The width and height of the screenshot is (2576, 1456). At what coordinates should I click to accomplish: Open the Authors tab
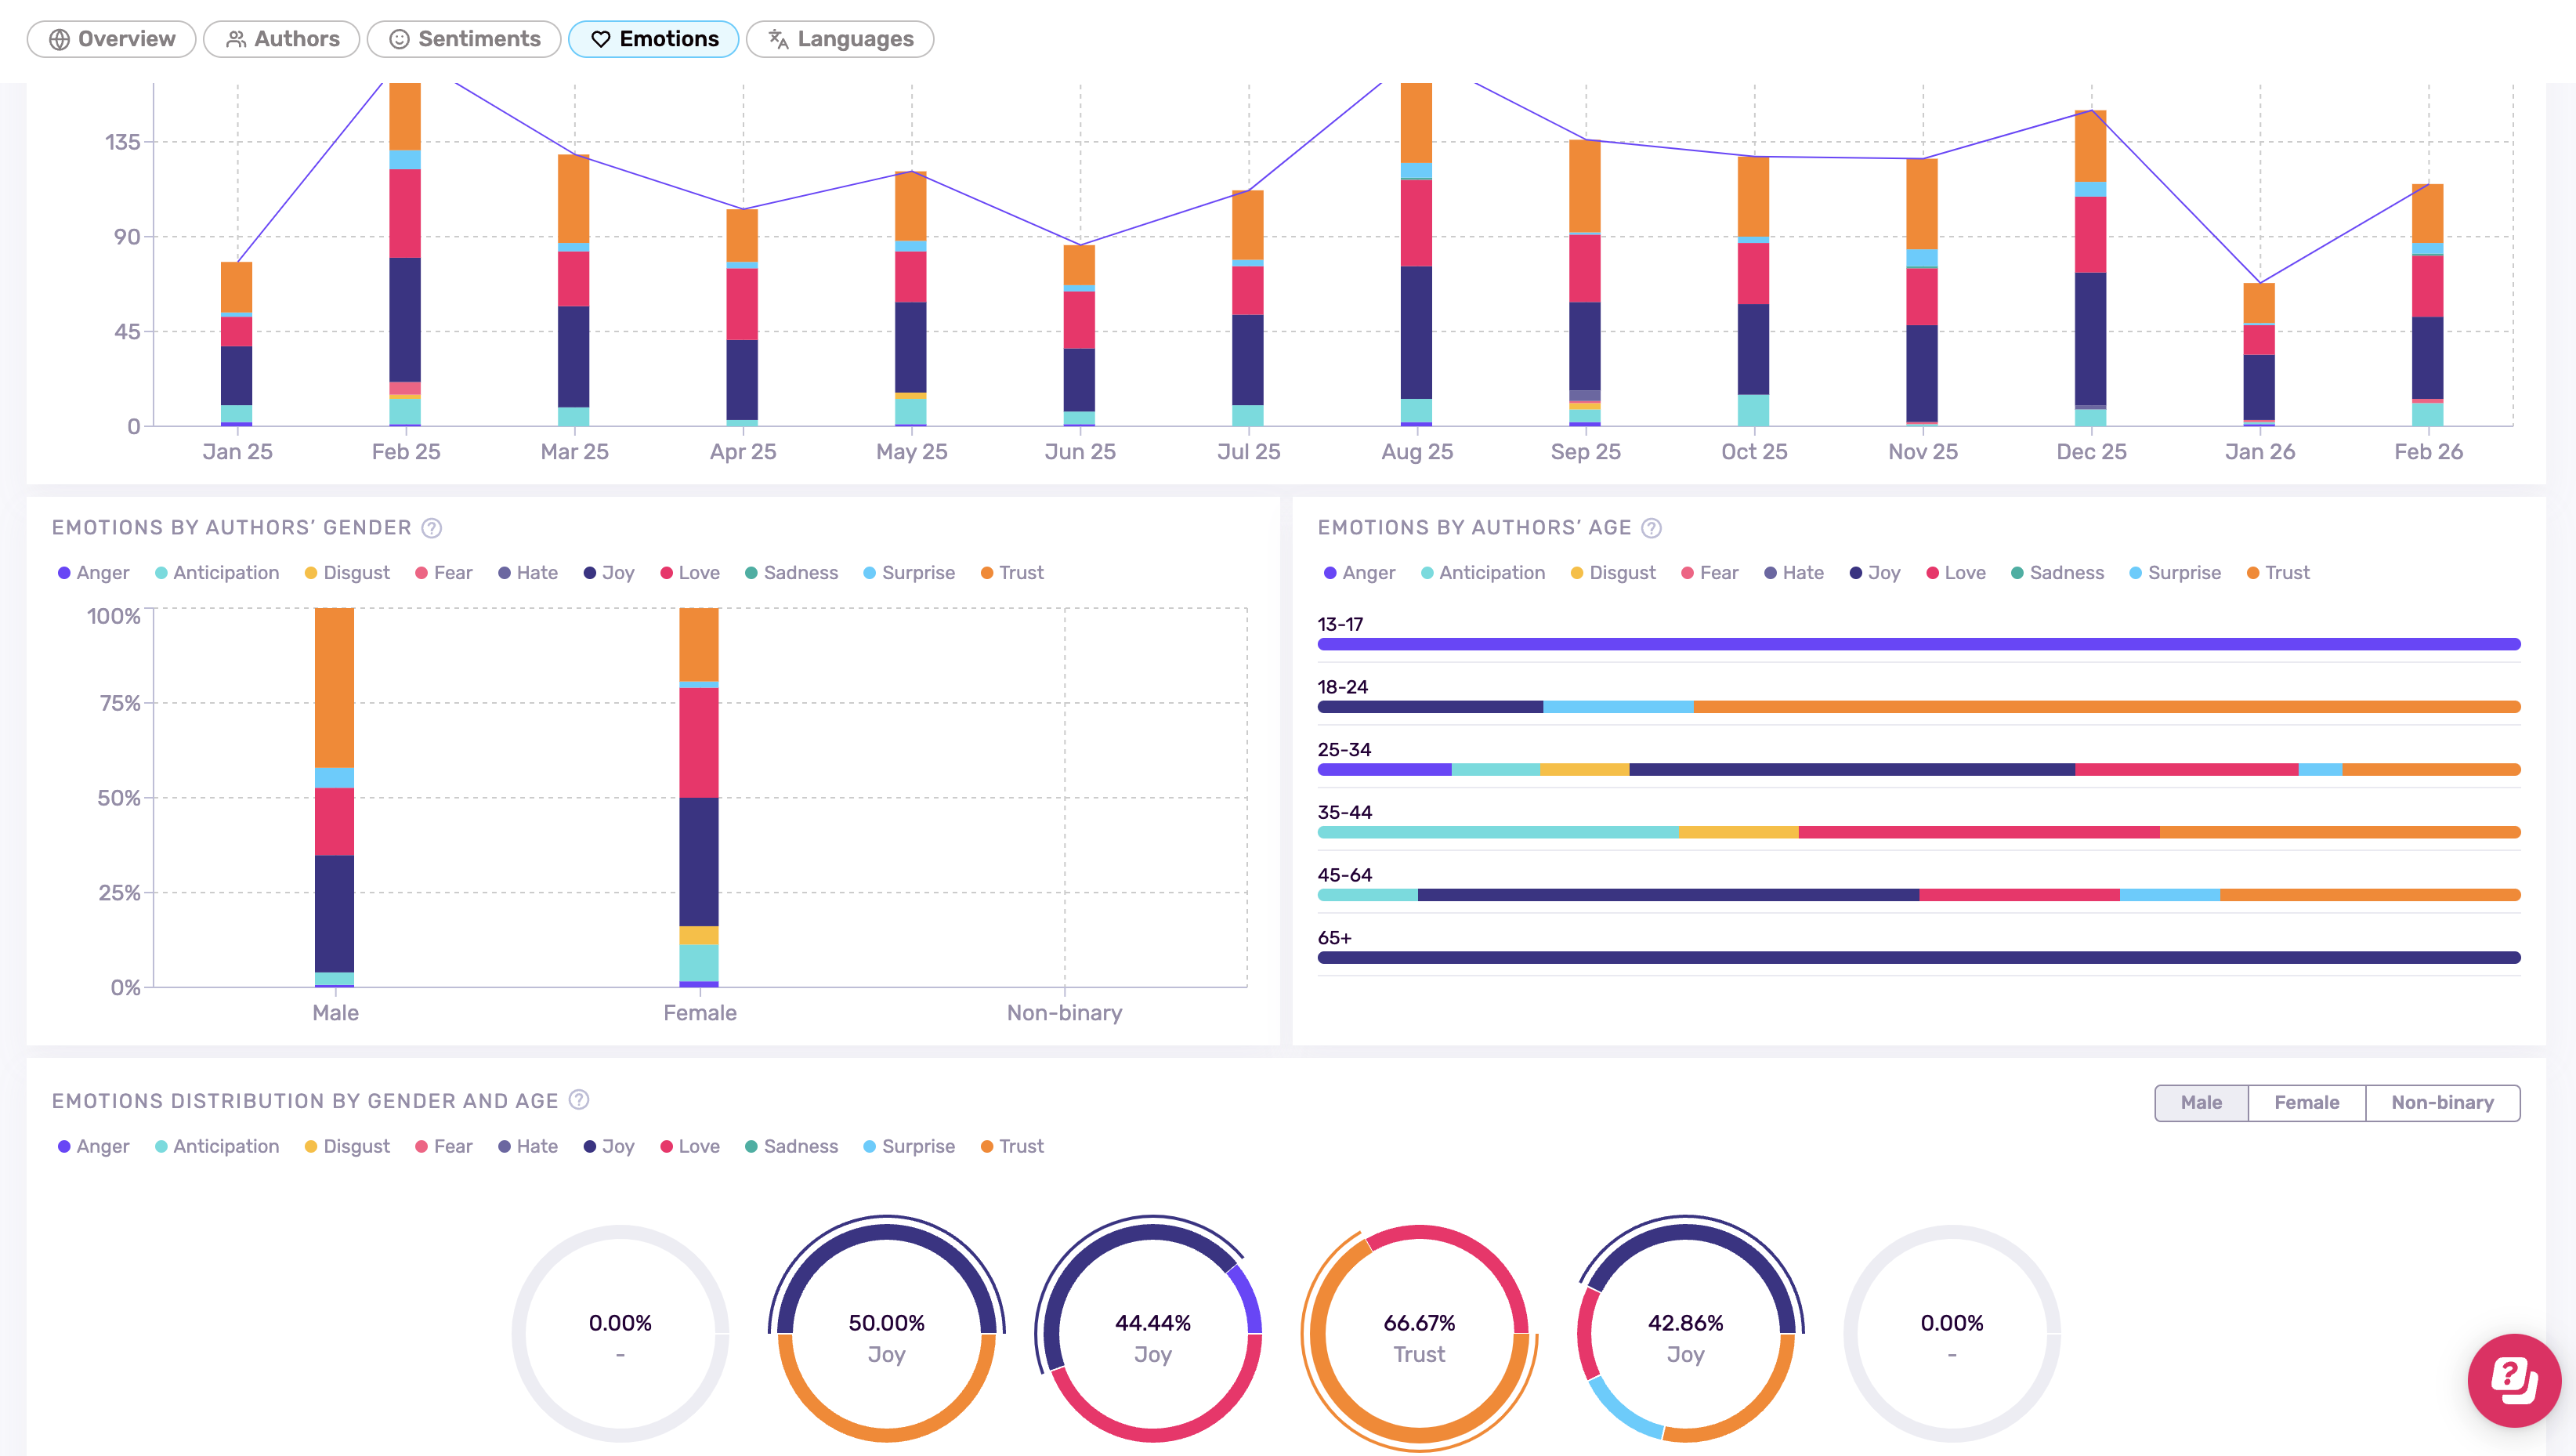click(282, 39)
